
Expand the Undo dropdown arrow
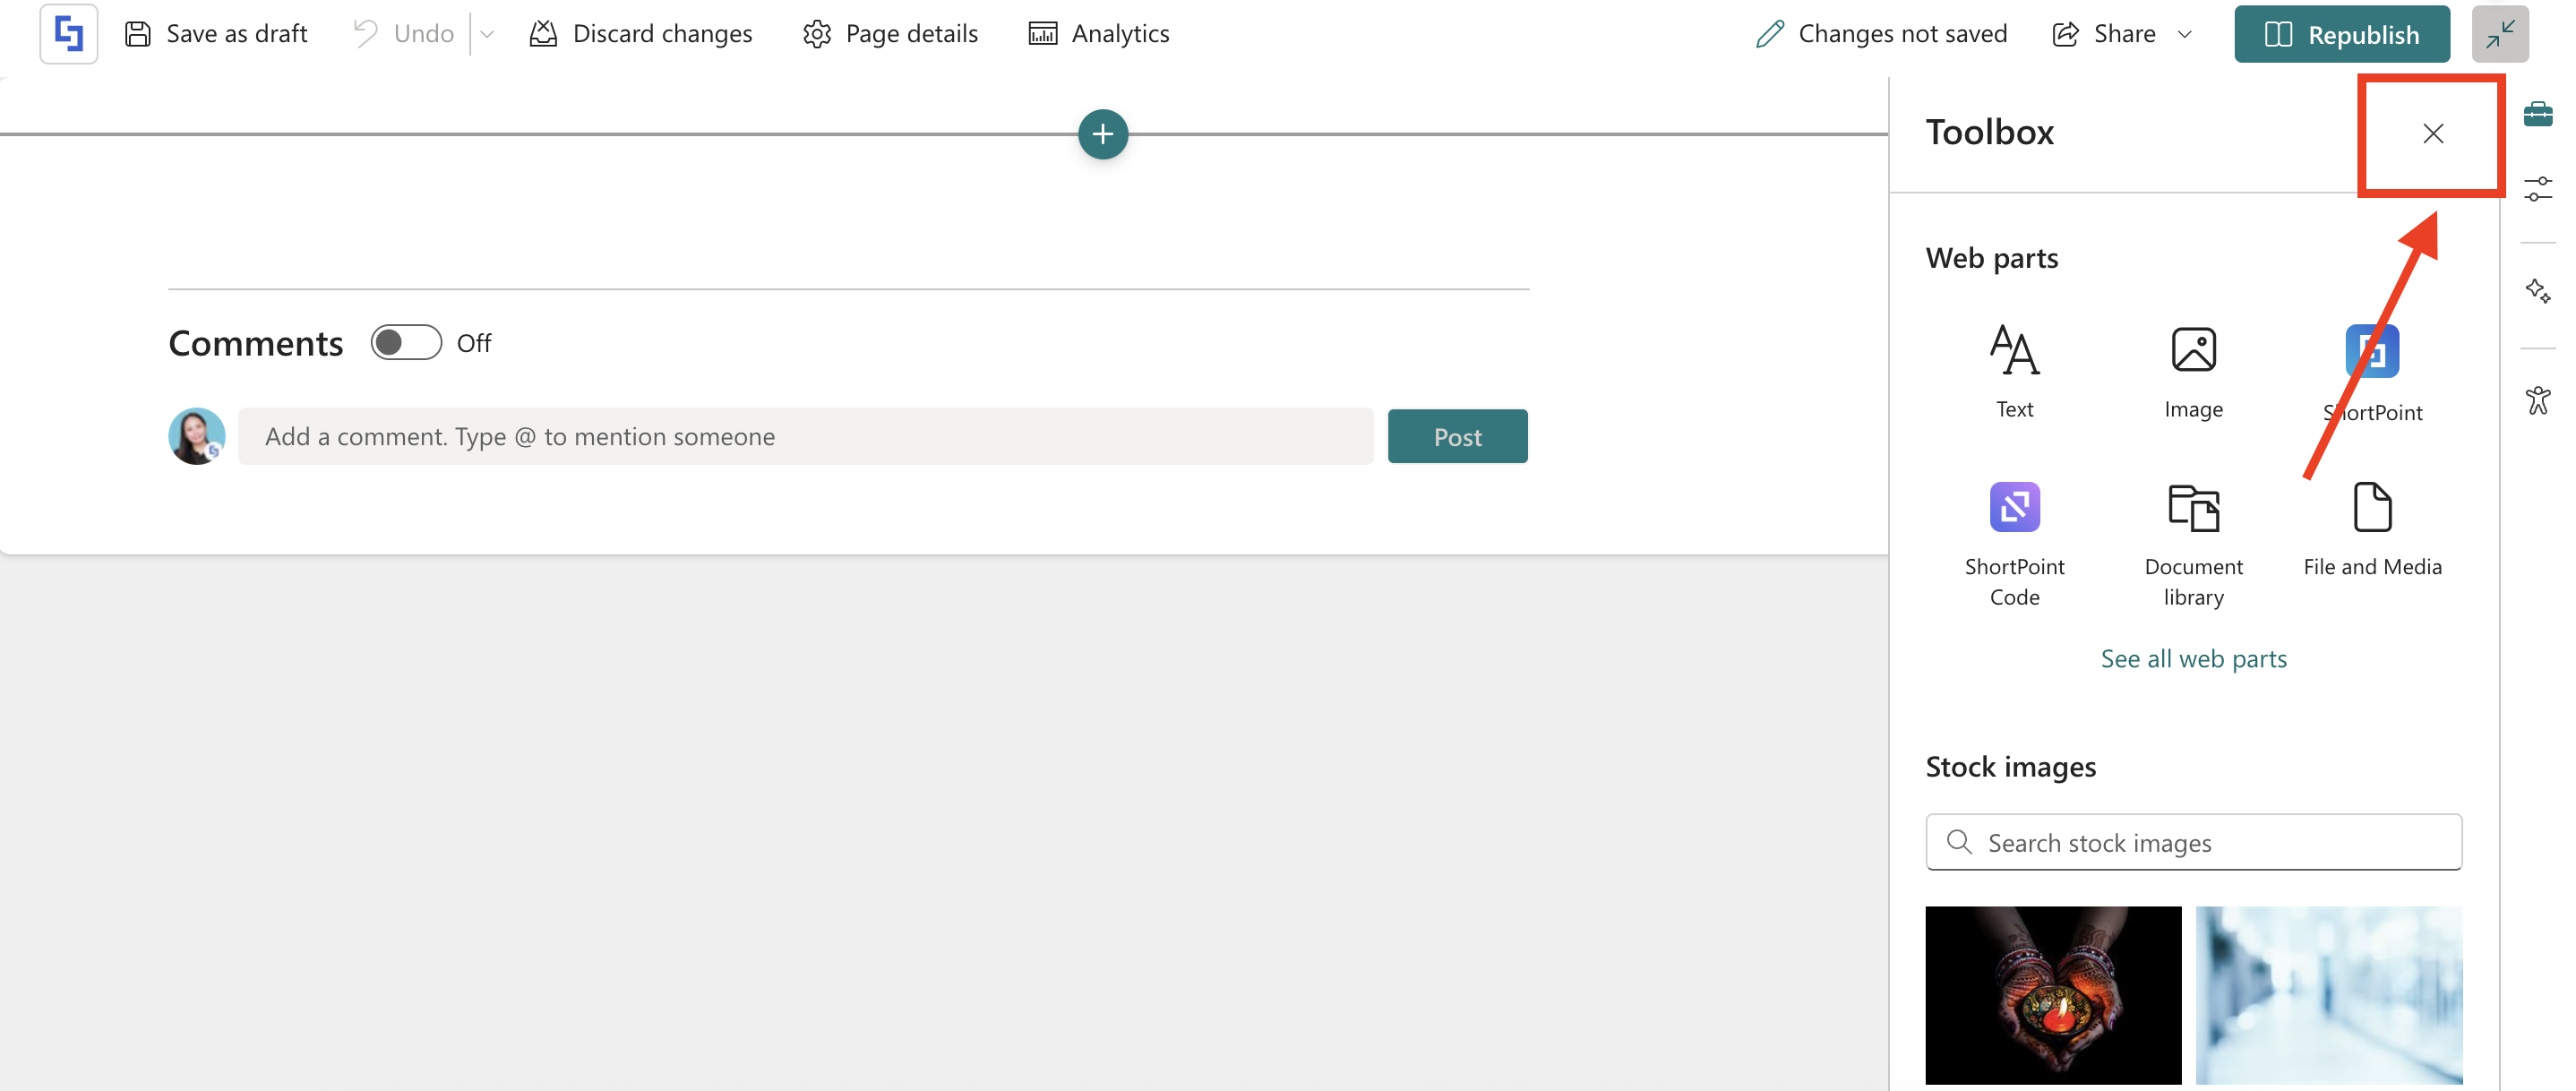pos(487,34)
